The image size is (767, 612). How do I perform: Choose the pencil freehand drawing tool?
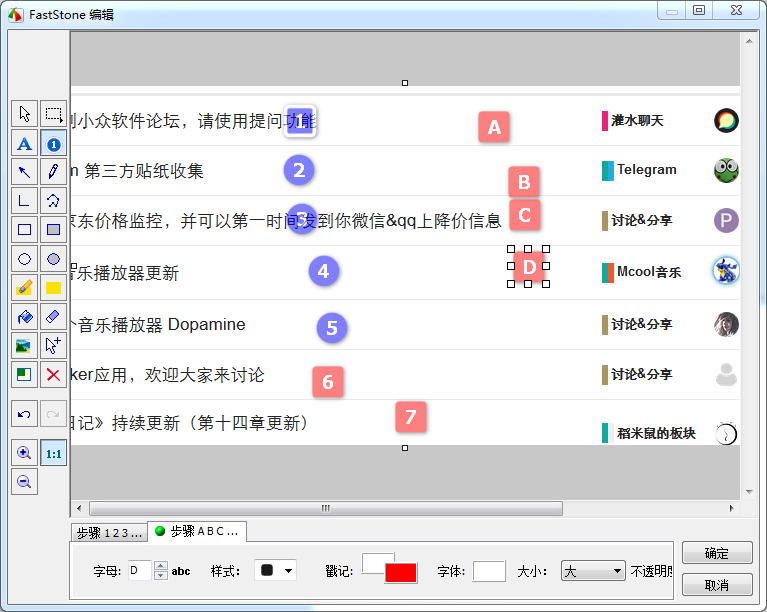[54, 172]
